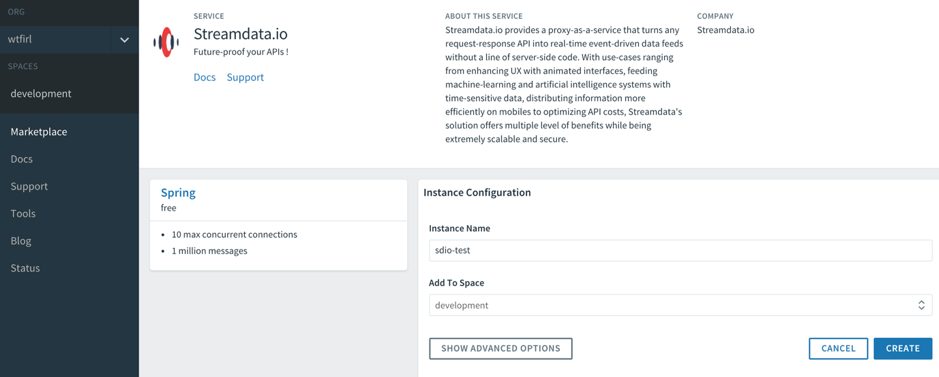Follow the Support link under Streamdata.io
Image resolution: width=939 pixels, height=377 pixels.
tap(245, 77)
